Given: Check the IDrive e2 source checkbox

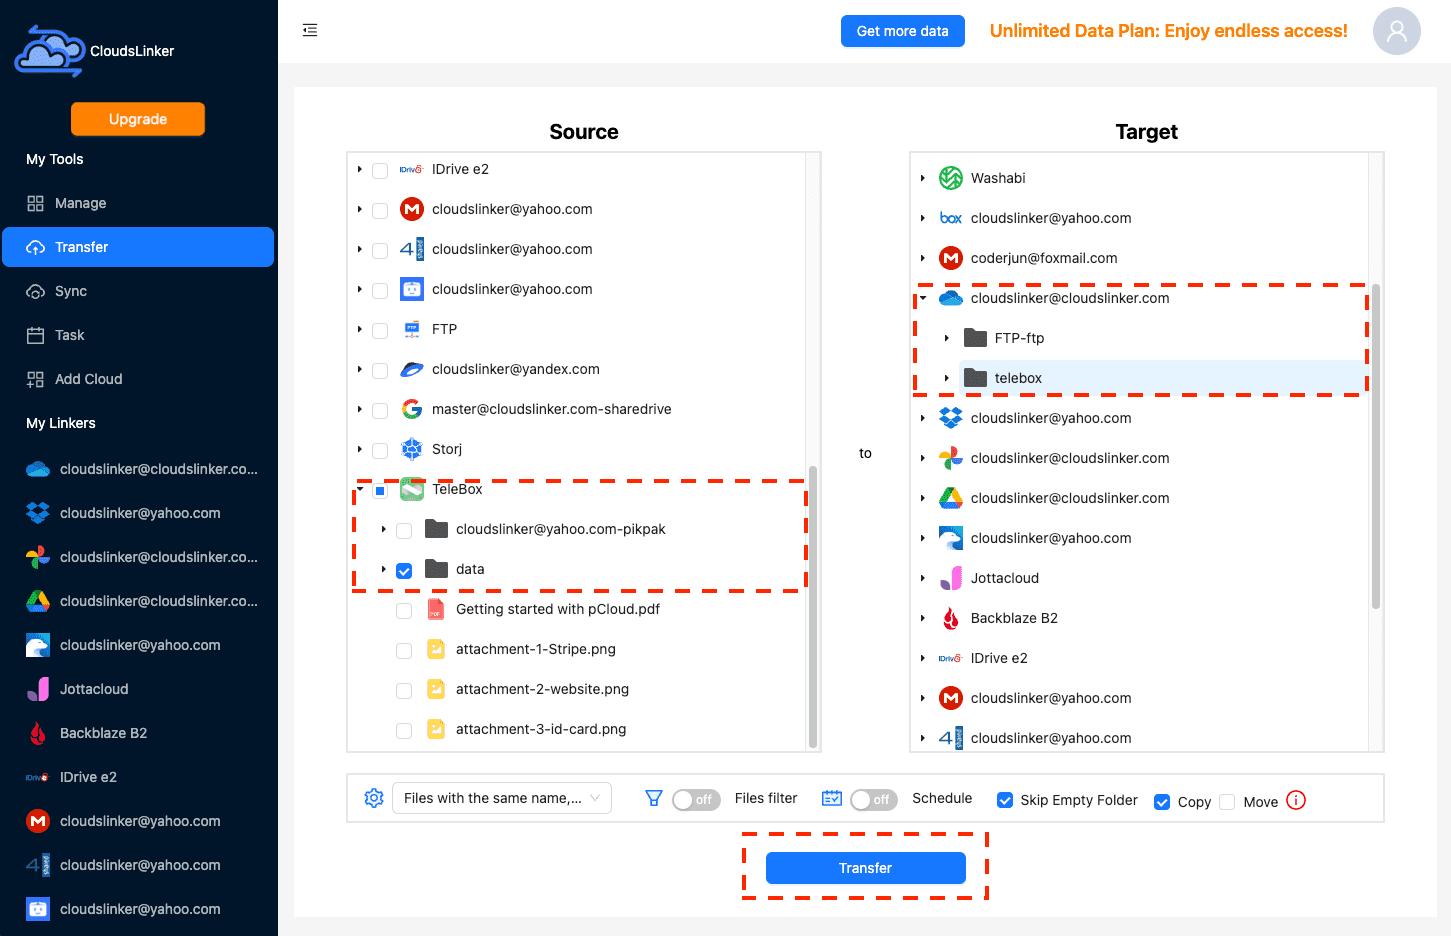Looking at the screenshot, I should 380,171.
